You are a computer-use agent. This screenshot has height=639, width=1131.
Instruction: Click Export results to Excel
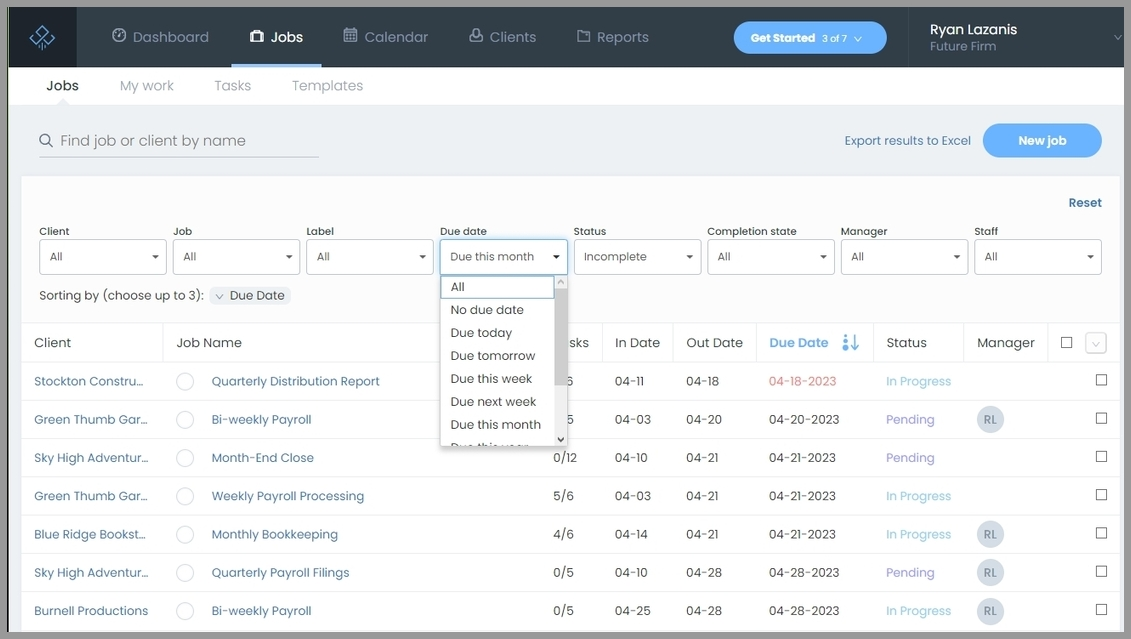[907, 141]
